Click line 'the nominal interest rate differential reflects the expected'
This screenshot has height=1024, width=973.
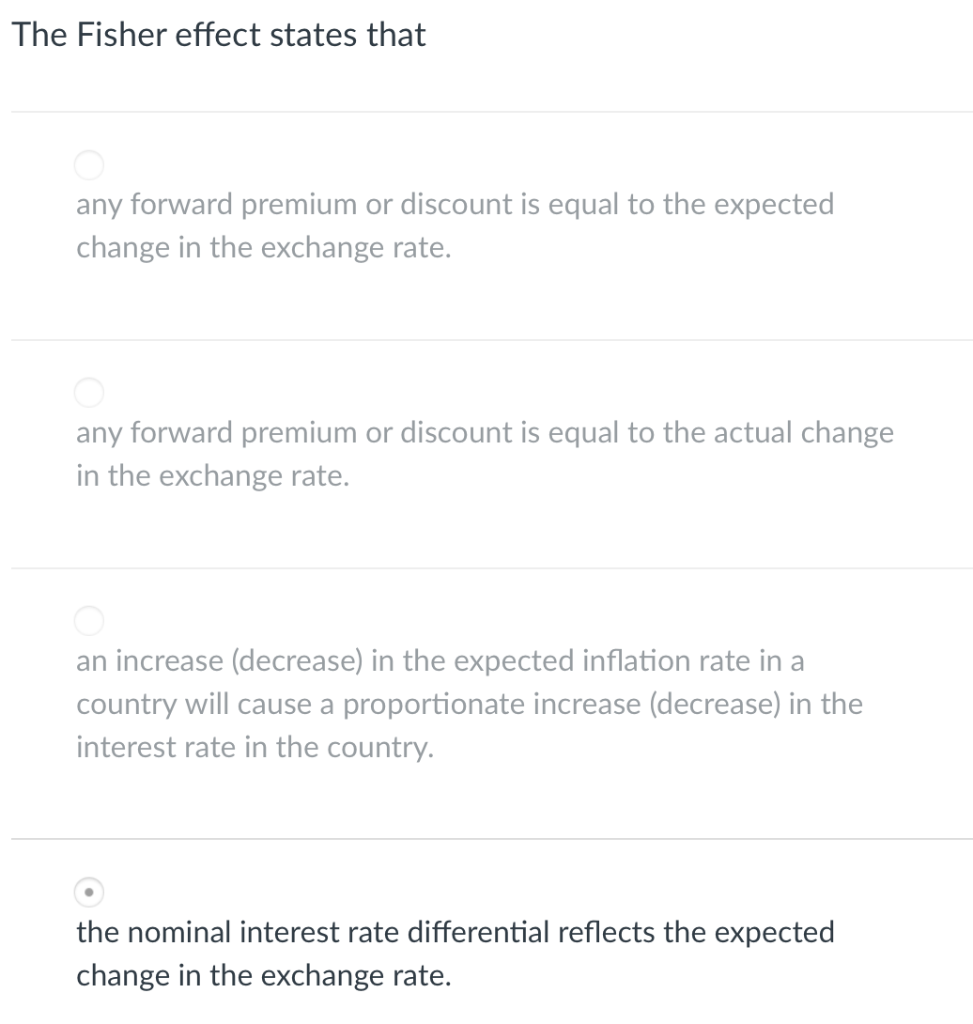(x=455, y=932)
